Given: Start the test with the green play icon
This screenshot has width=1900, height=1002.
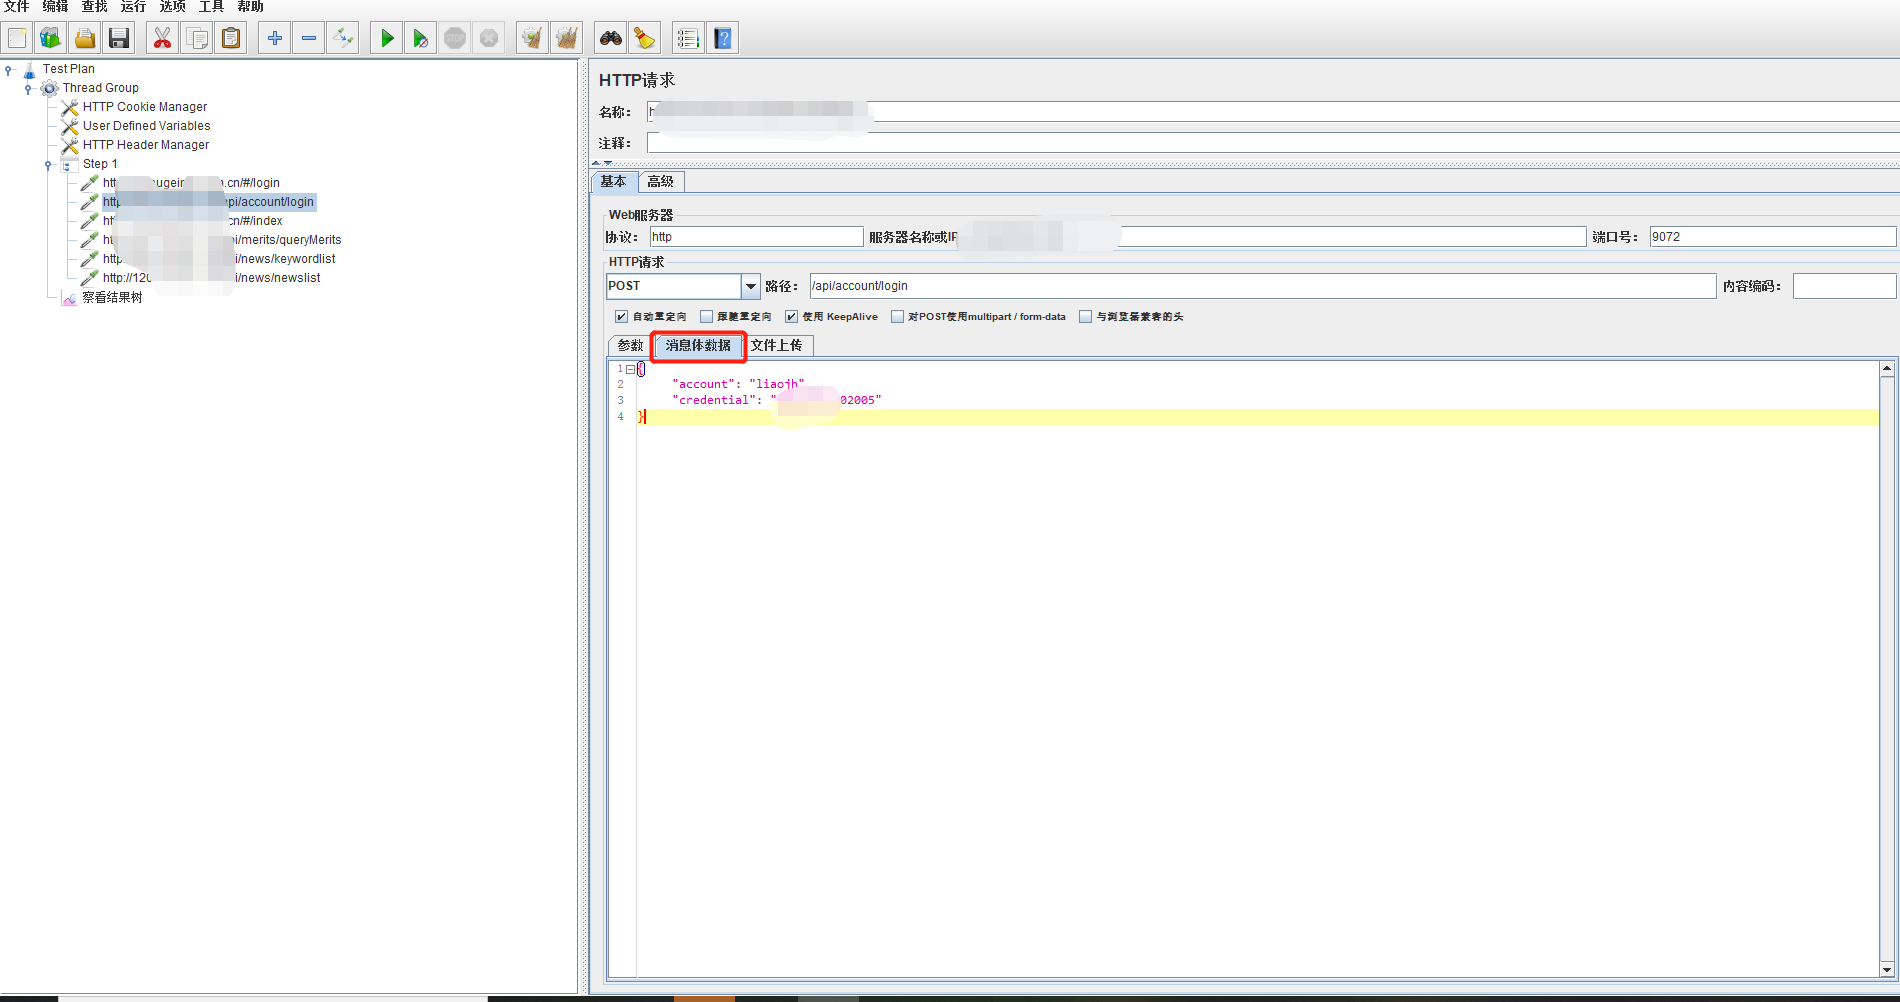Looking at the screenshot, I should click(386, 37).
